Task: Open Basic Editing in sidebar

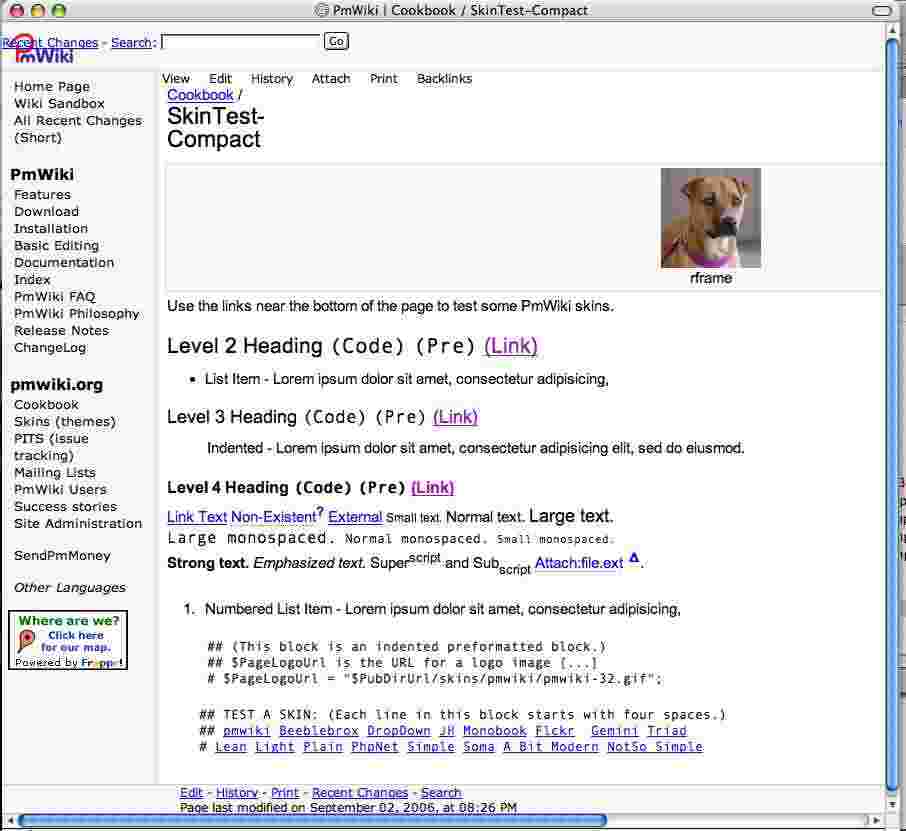Action: point(57,246)
